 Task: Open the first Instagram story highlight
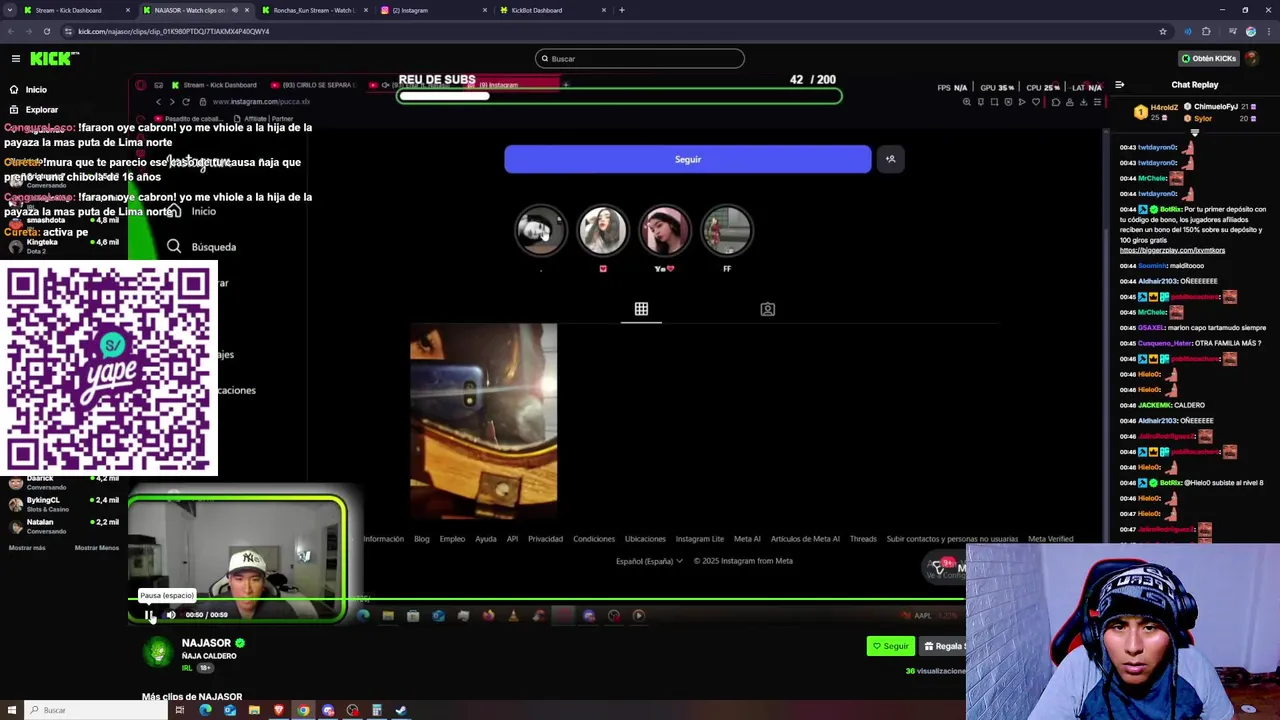[x=540, y=231]
